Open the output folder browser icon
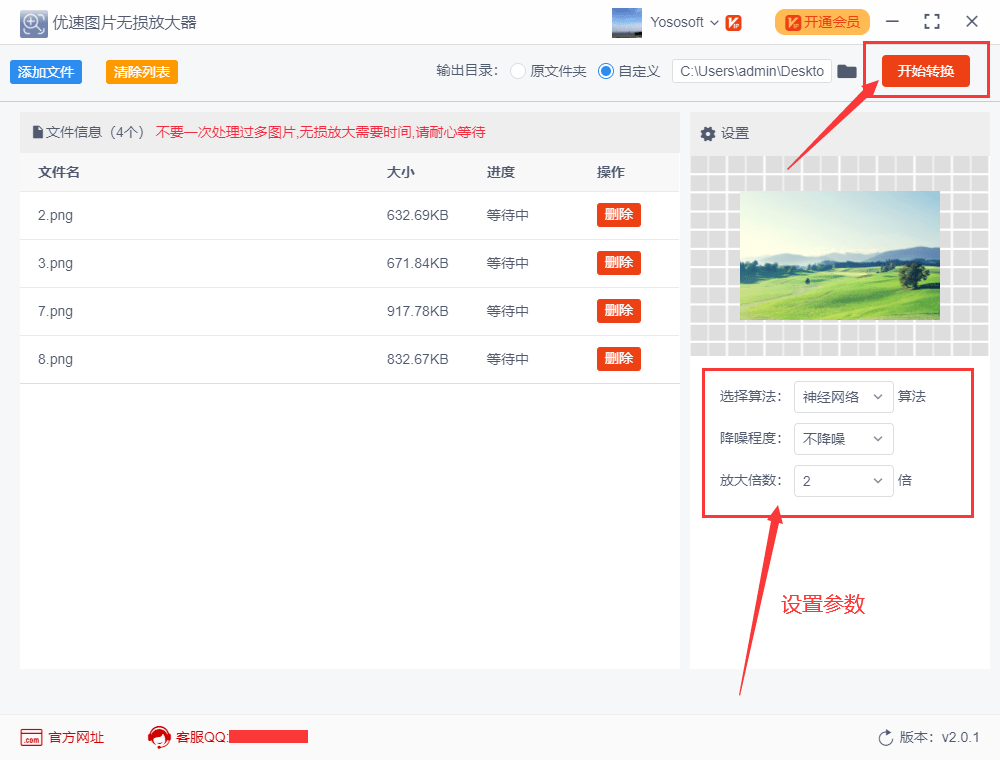 point(846,71)
